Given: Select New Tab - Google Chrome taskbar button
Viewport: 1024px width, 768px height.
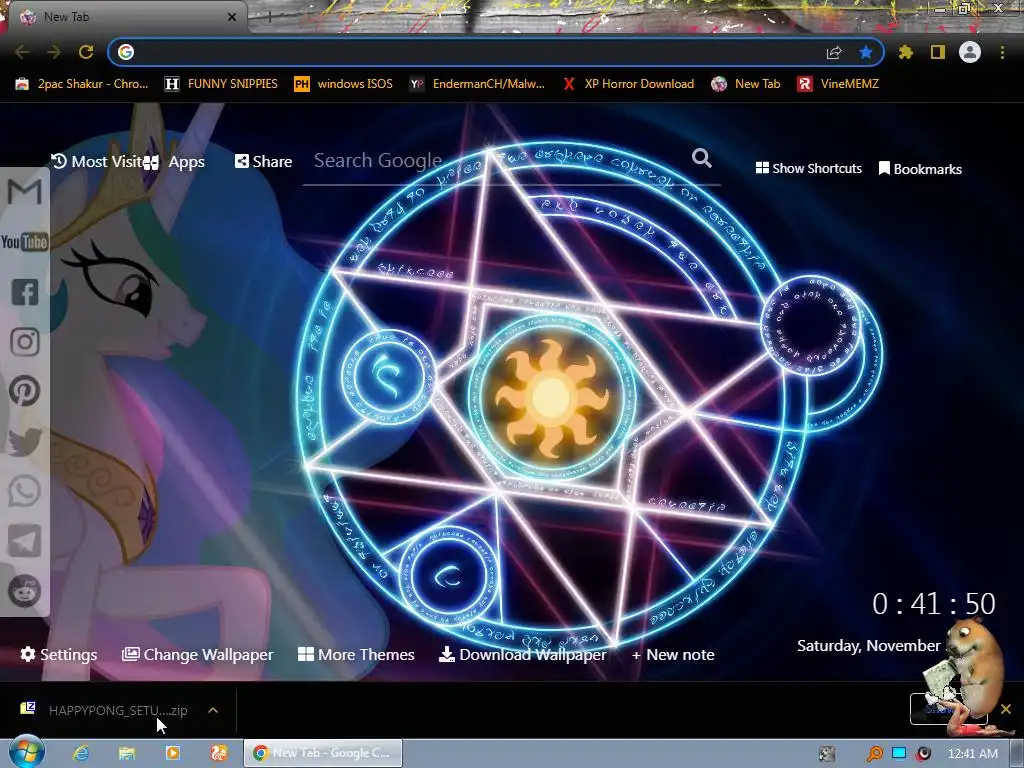Looking at the screenshot, I should 323,753.
